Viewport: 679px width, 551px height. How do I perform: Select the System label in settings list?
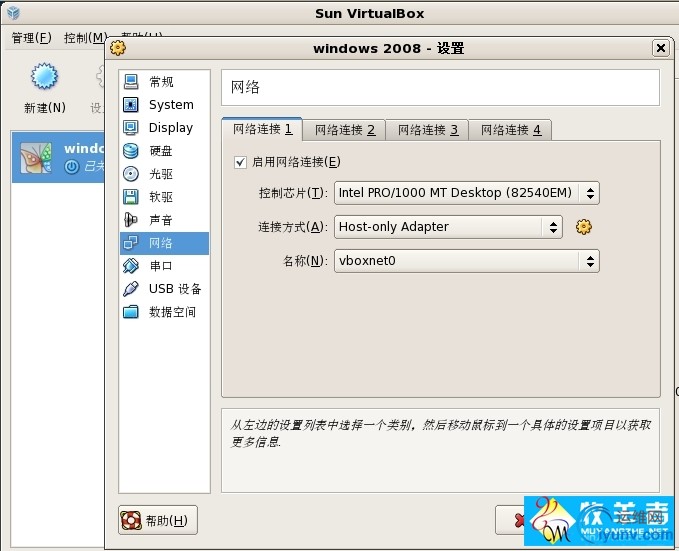click(171, 105)
